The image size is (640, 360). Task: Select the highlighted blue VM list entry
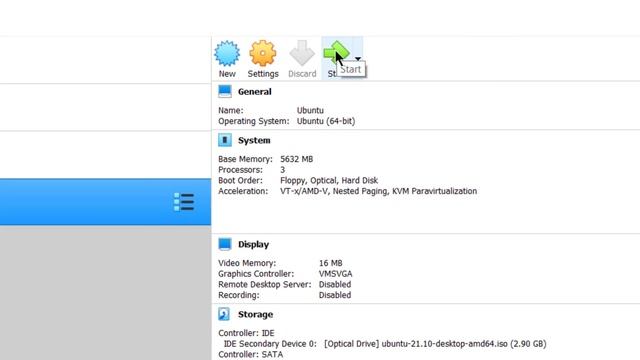point(105,202)
